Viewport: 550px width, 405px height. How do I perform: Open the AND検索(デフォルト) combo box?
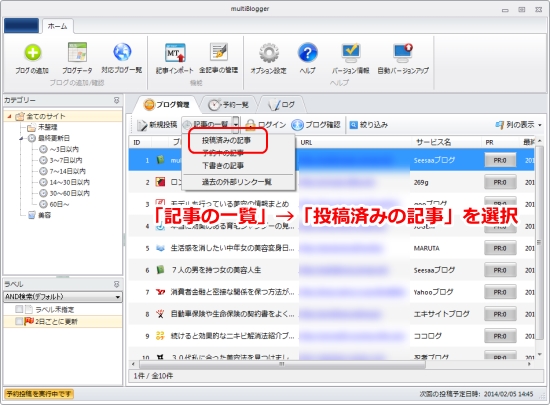point(63,297)
